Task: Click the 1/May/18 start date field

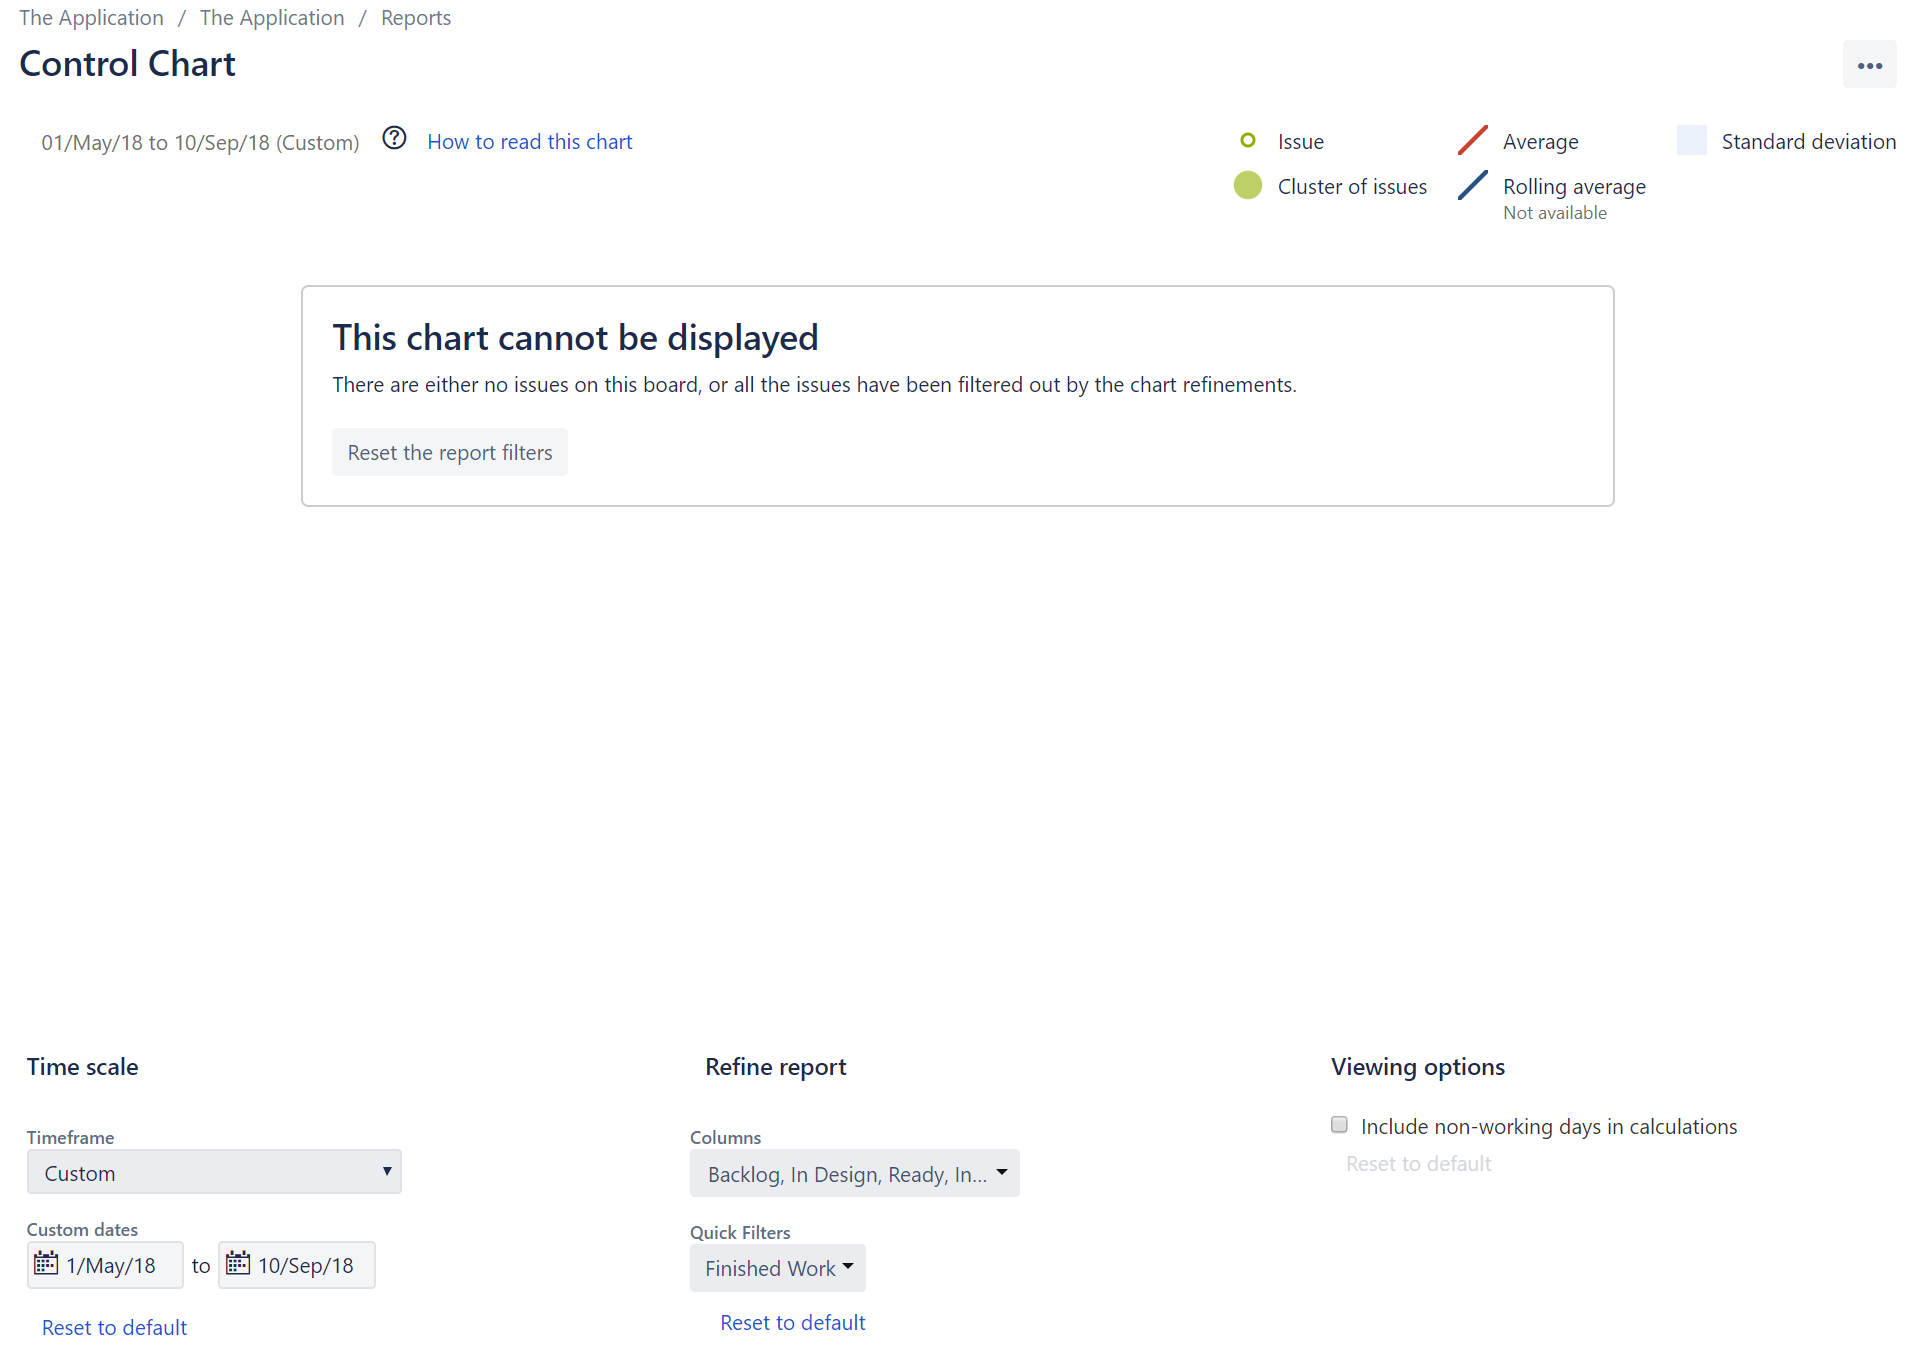Action: (105, 1265)
